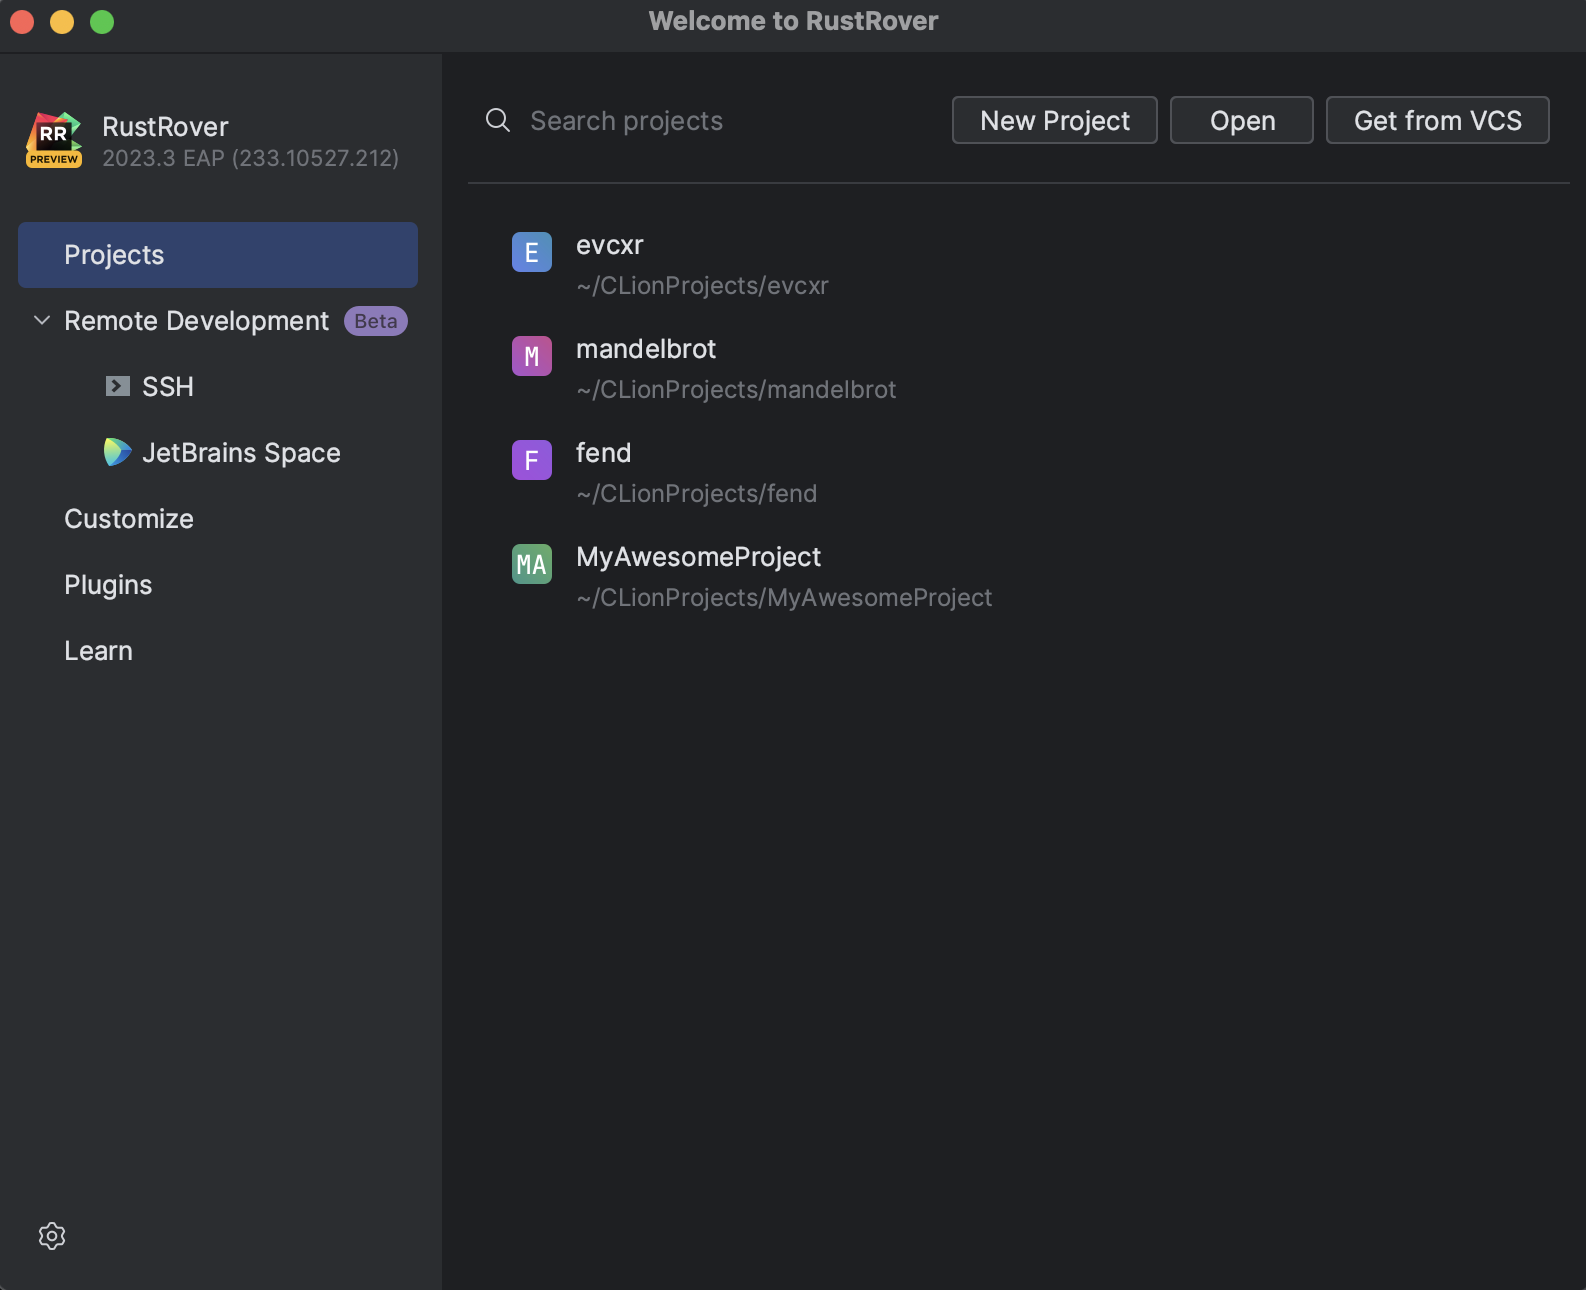Open the Customize section

pos(129,519)
